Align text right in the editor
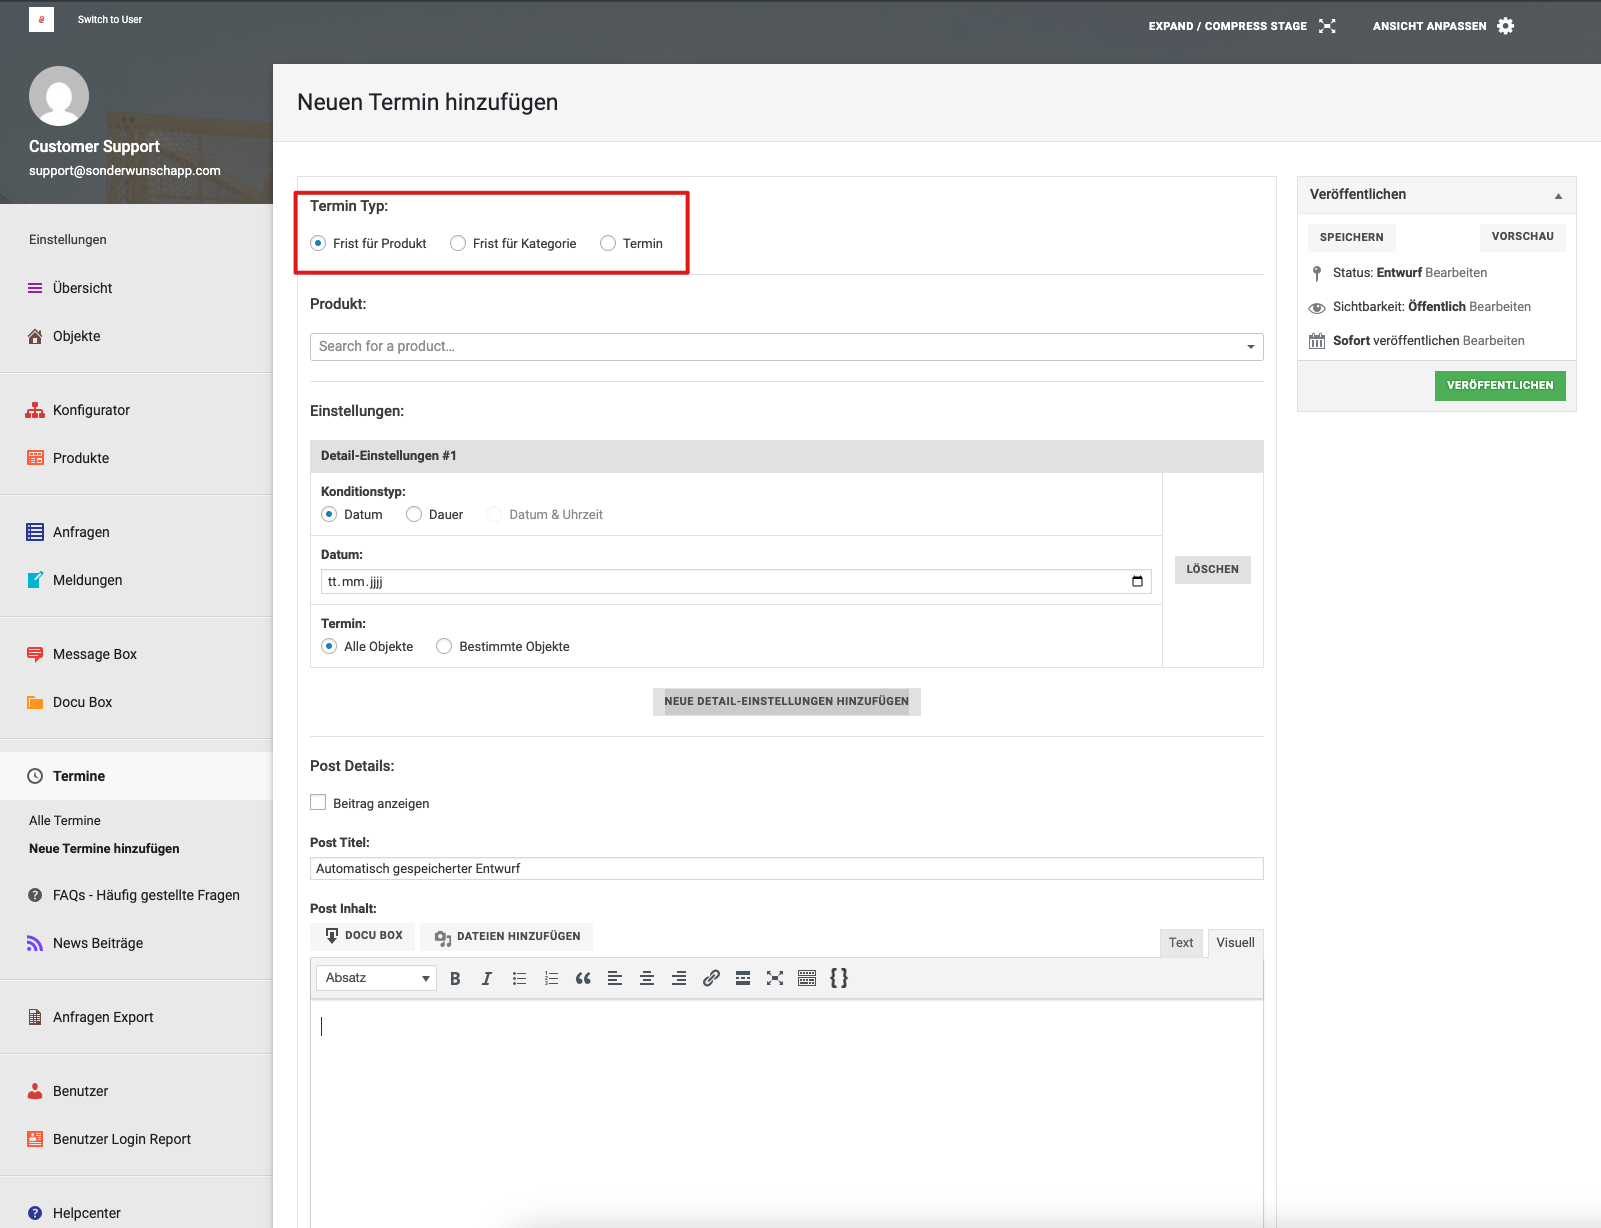 (679, 978)
